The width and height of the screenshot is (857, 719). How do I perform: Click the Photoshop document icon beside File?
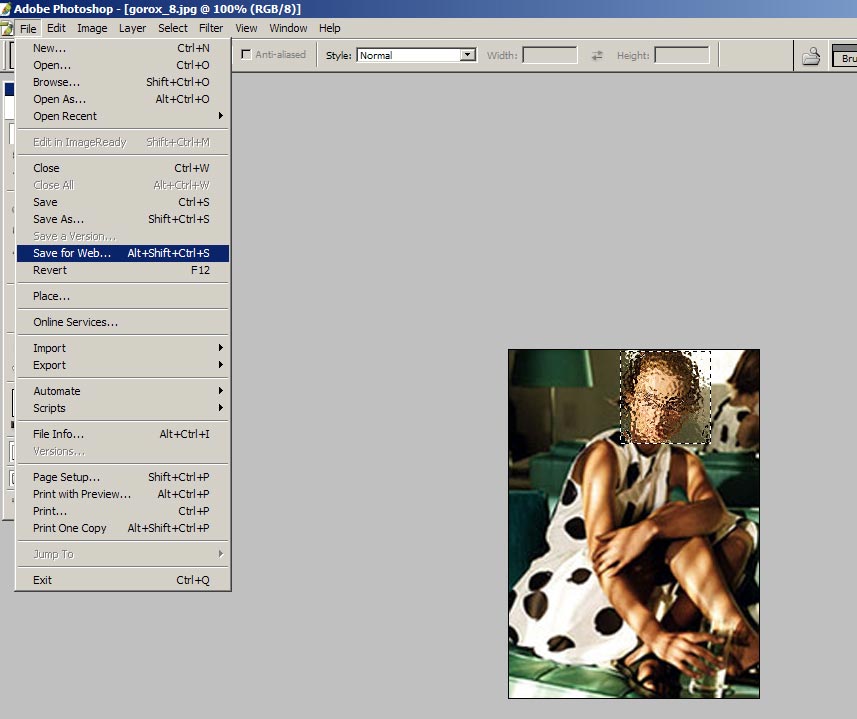7,28
